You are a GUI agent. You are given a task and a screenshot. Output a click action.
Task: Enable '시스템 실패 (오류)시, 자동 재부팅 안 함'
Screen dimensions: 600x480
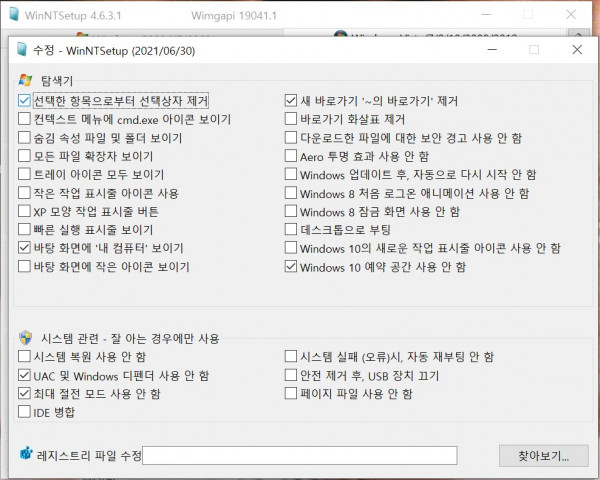pyautogui.click(x=291, y=356)
